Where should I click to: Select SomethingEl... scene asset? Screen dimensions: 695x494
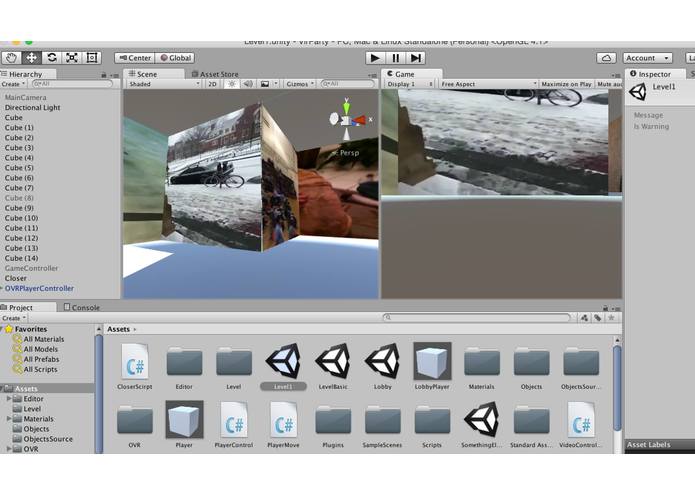pos(481,424)
